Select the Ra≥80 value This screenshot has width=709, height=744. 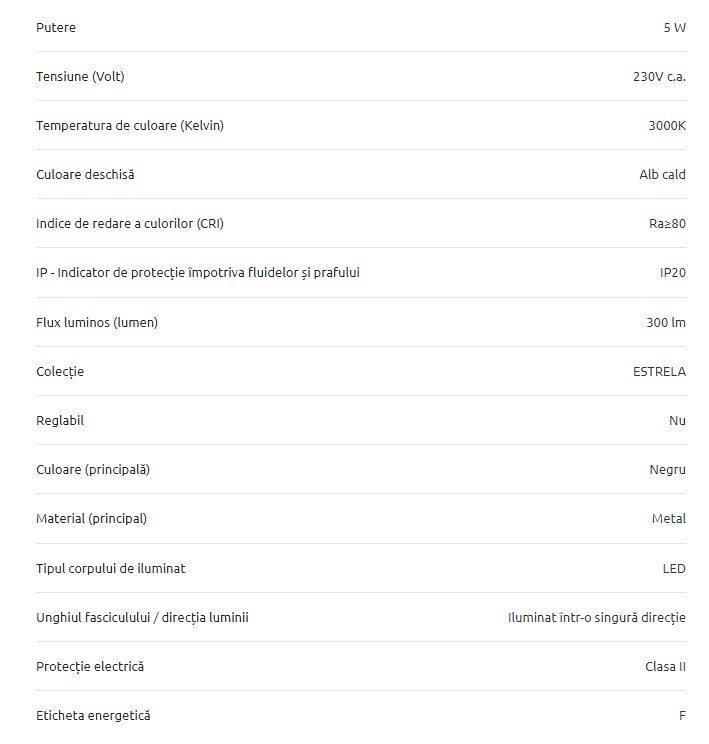667,223
